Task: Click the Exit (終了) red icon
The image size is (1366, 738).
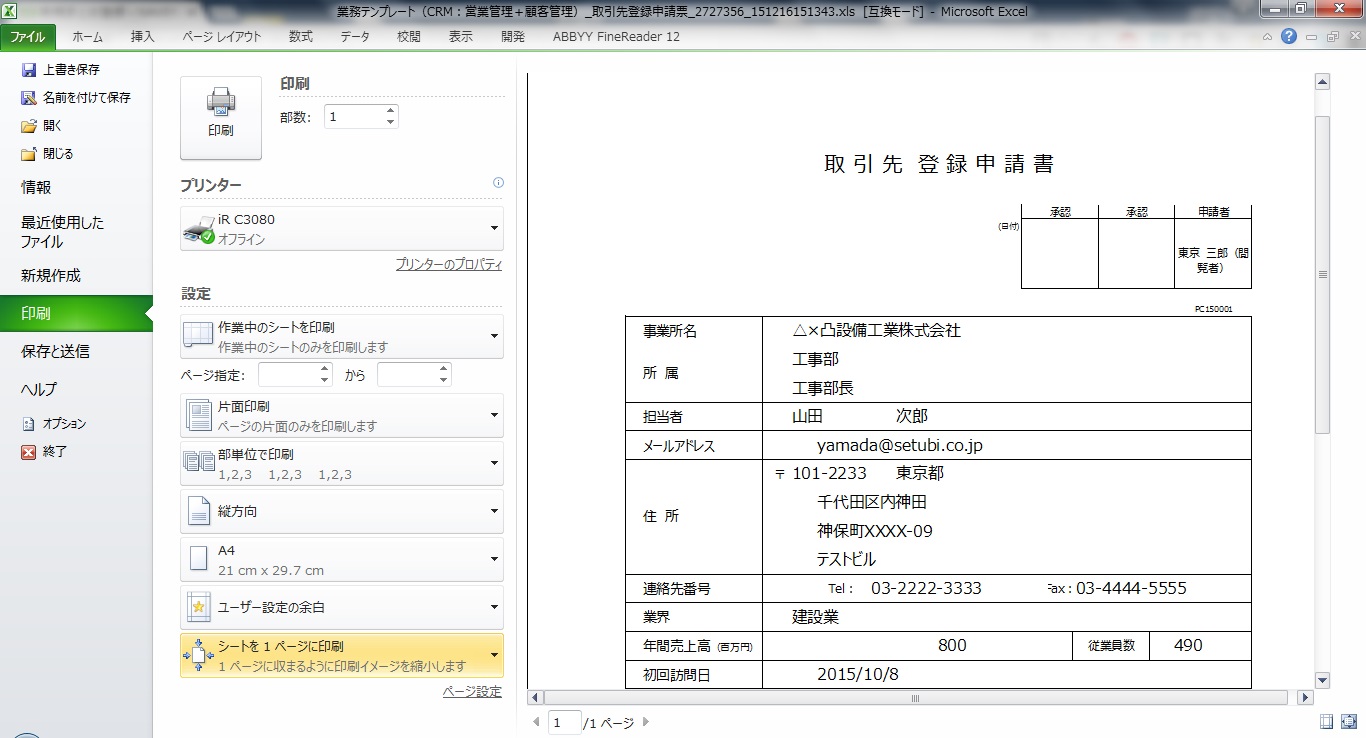Action: coord(29,452)
